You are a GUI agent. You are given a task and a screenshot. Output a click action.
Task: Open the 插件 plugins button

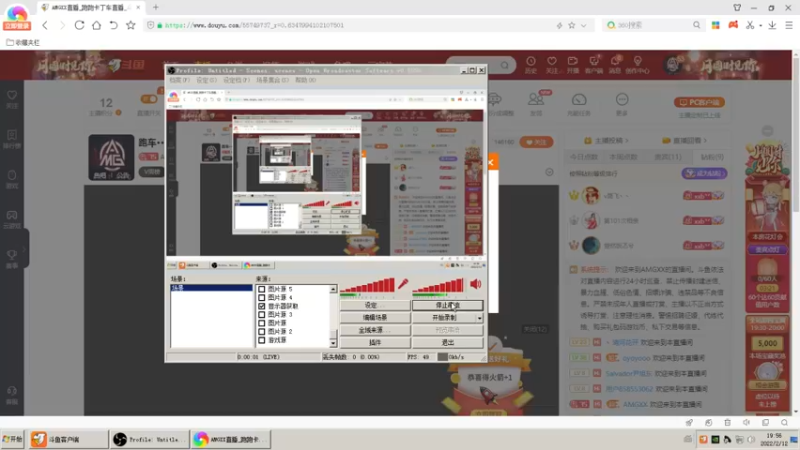point(375,342)
